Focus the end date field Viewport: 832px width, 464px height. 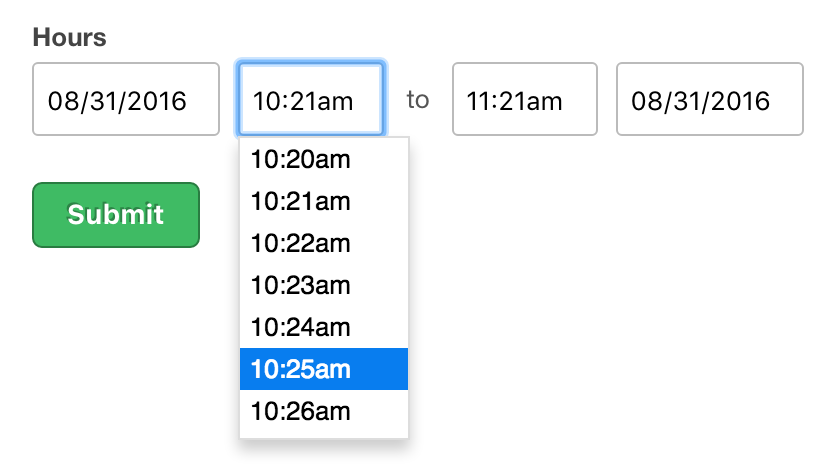tap(709, 100)
